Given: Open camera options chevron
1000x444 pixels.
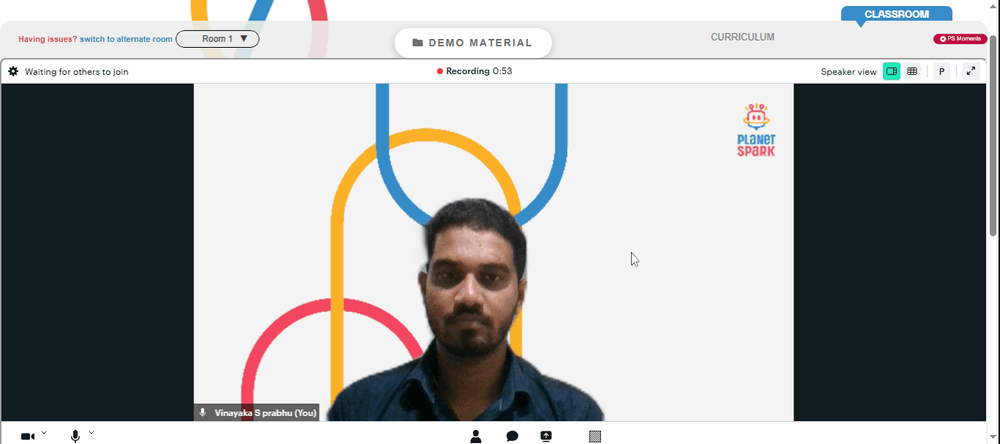Looking at the screenshot, I should (x=44, y=433).
